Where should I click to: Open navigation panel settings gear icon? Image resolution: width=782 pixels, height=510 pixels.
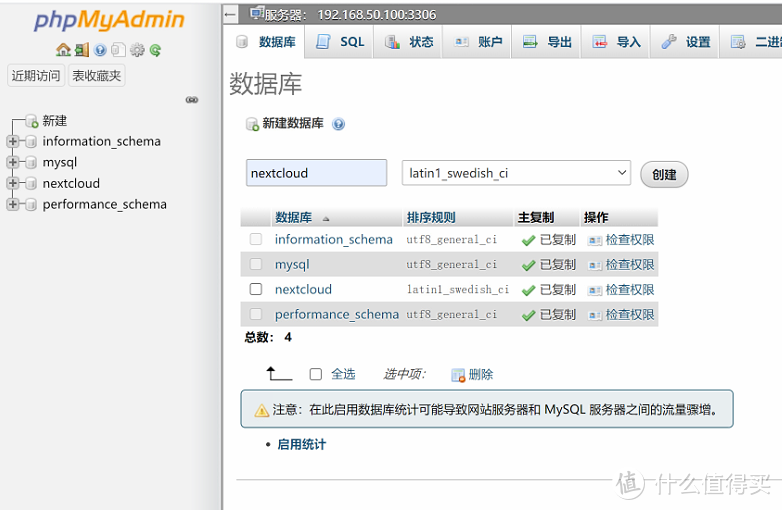pos(137,50)
